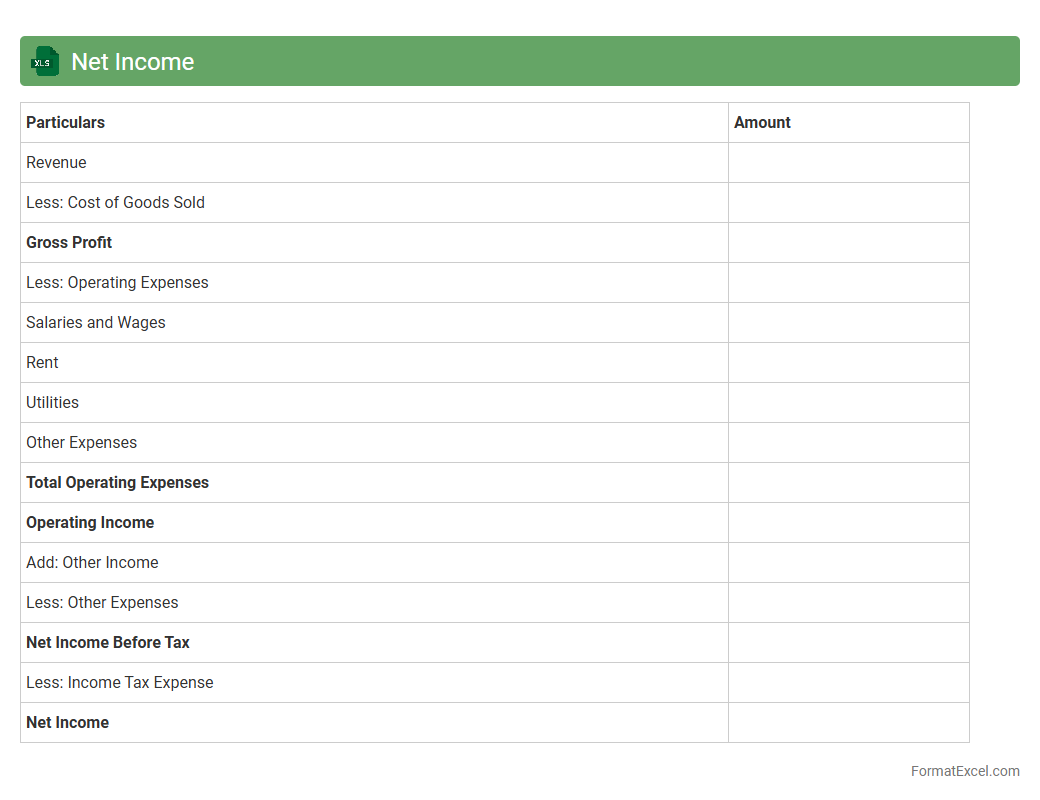Click the XLS file icon in header
This screenshot has height=800, width=1040.
tap(44, 61)
